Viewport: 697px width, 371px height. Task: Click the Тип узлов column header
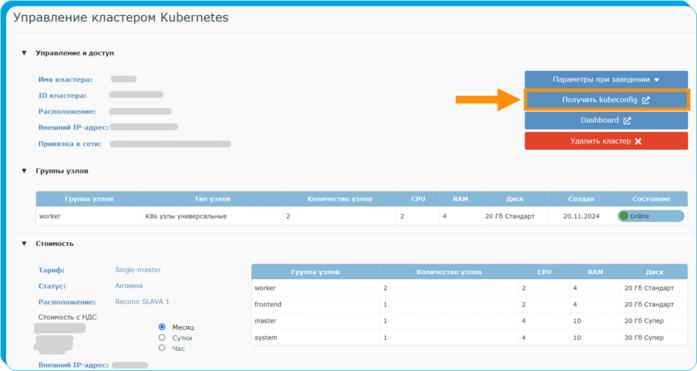click(212, 199)
